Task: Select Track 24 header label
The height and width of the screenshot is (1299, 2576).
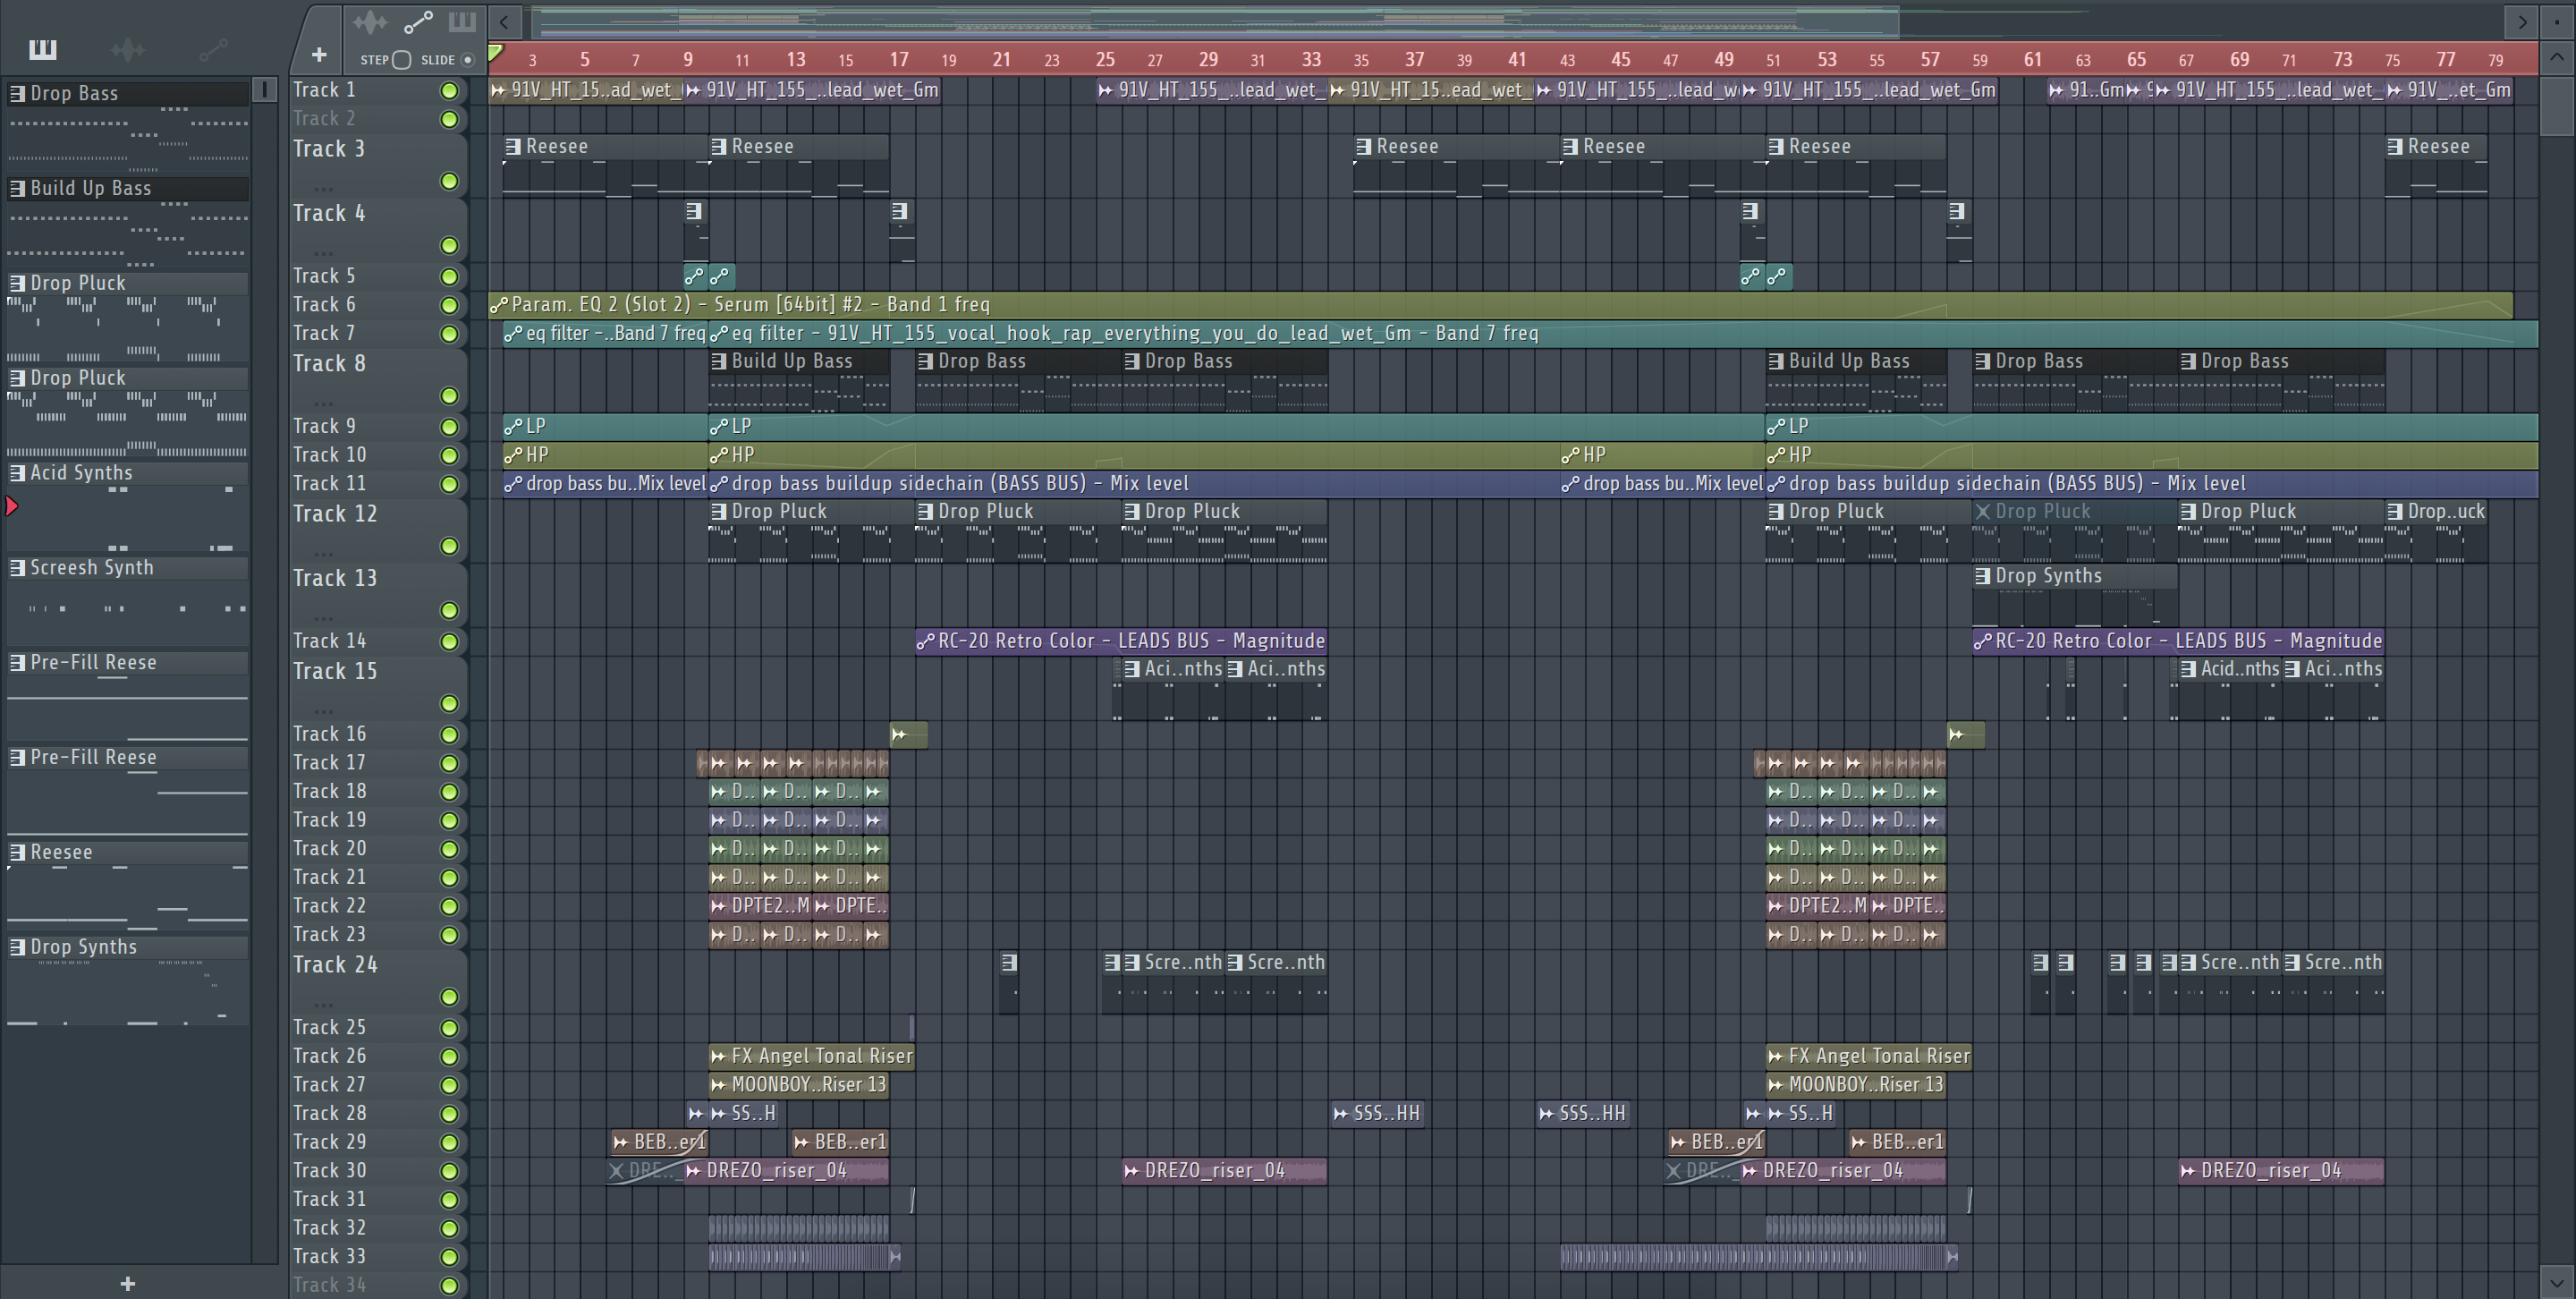Action: pyautogui.click(x=335, y=965)
